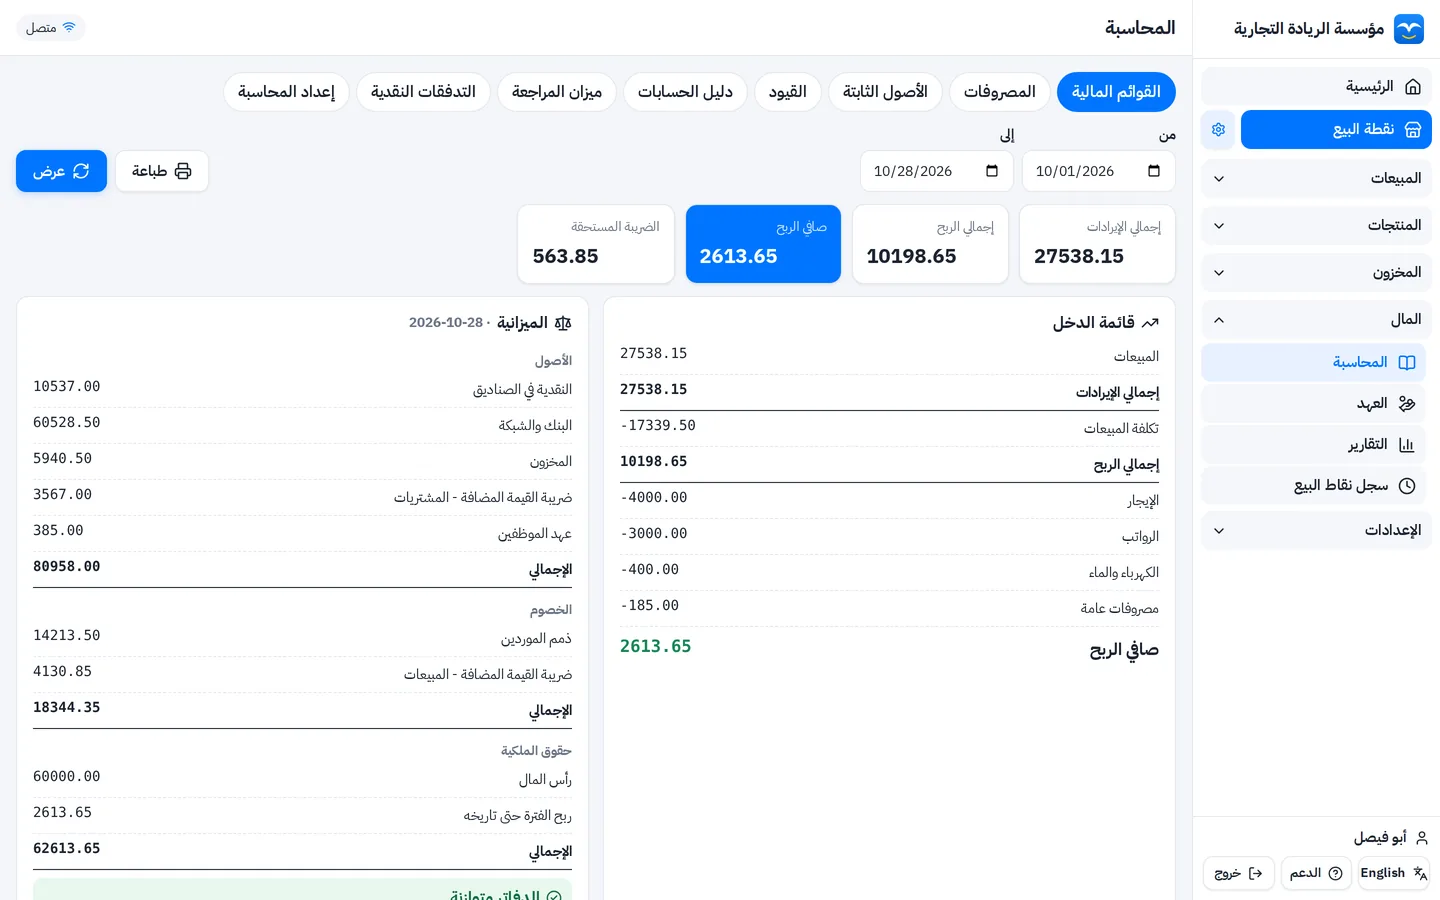Click the clock icon beside سجل نقاط البيع
This screenshot has height=900, width=1440.
[x=1407, y=486]
